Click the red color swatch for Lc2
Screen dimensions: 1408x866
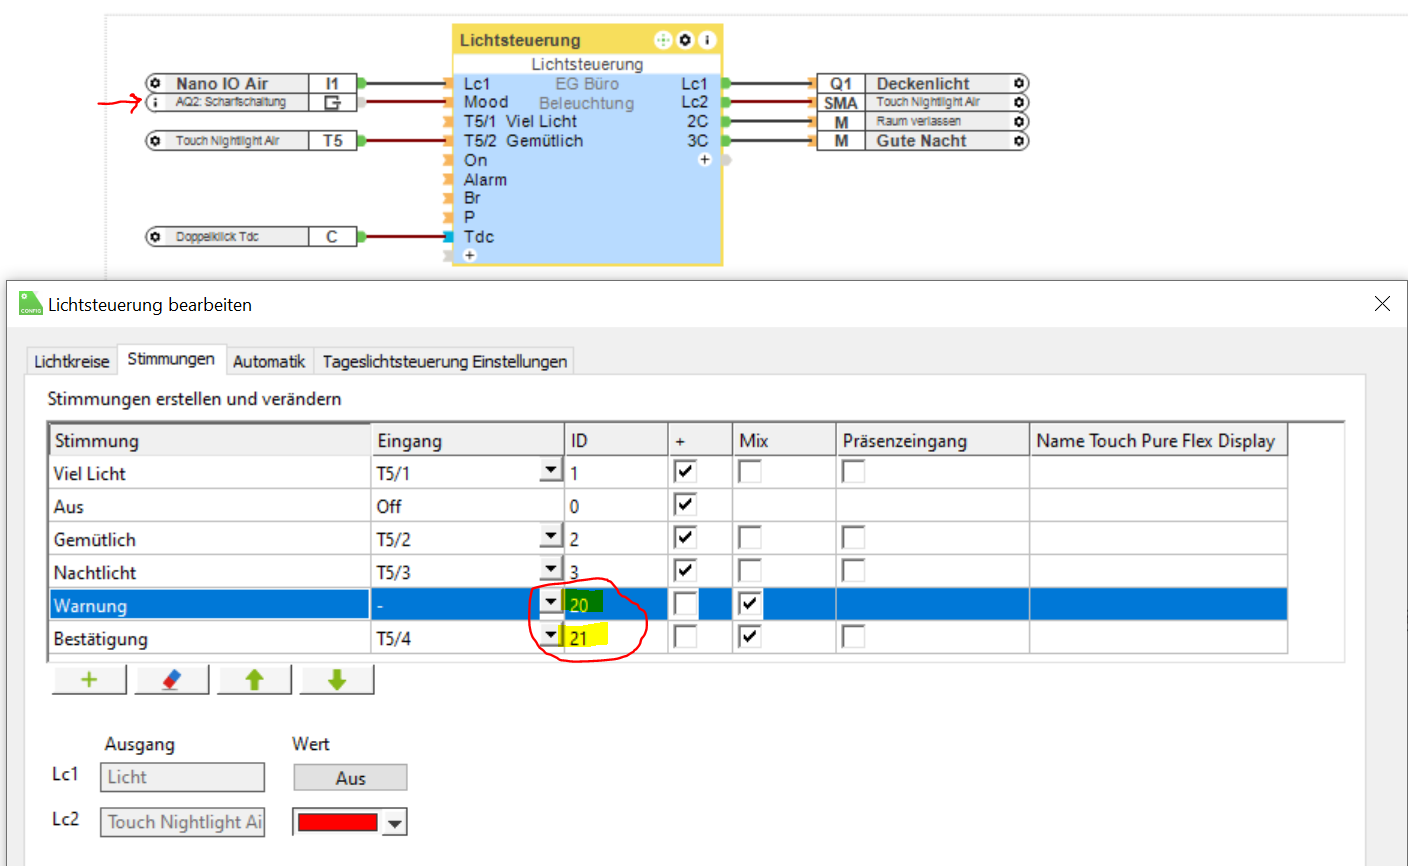pyautogui.click(x=338, y=822)
